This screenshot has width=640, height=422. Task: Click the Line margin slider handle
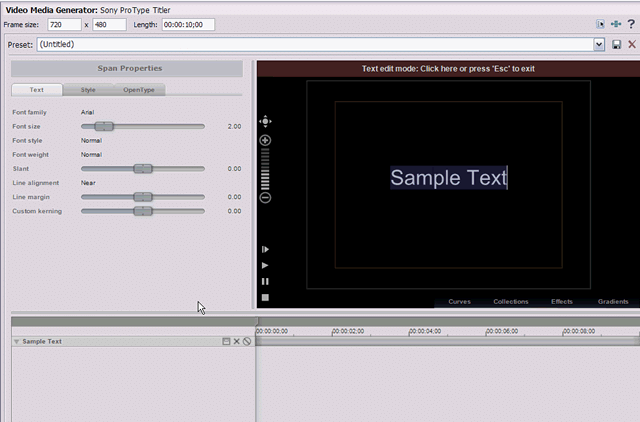point(143,197)
